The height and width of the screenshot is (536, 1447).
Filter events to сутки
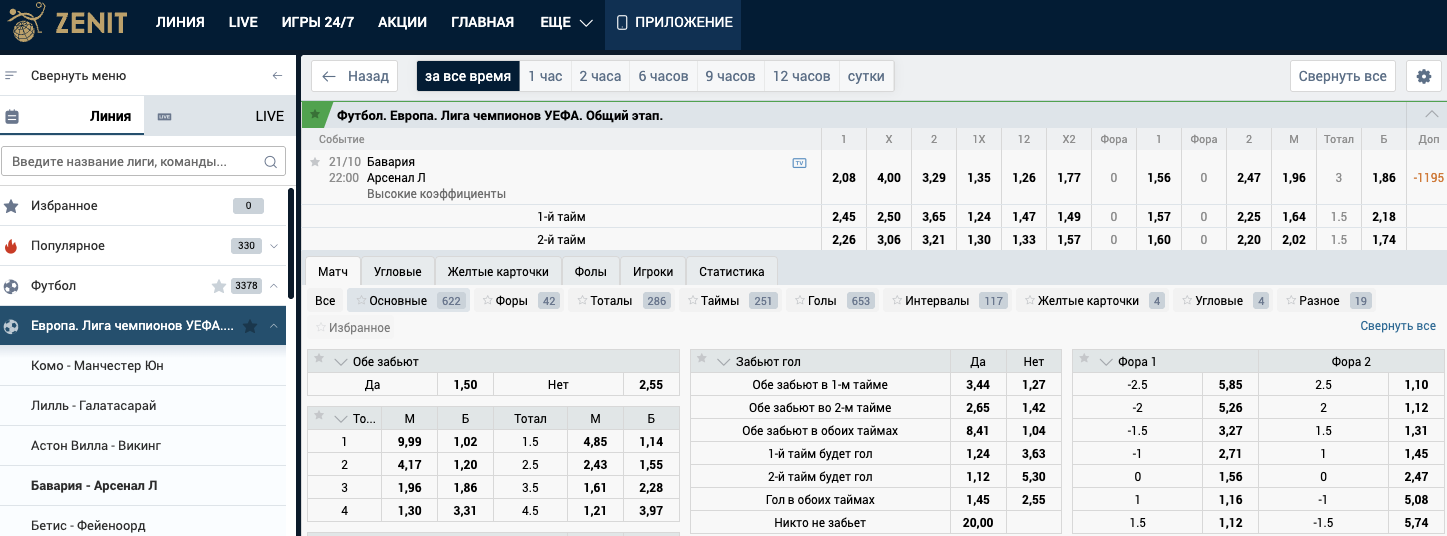pos(866,76)
